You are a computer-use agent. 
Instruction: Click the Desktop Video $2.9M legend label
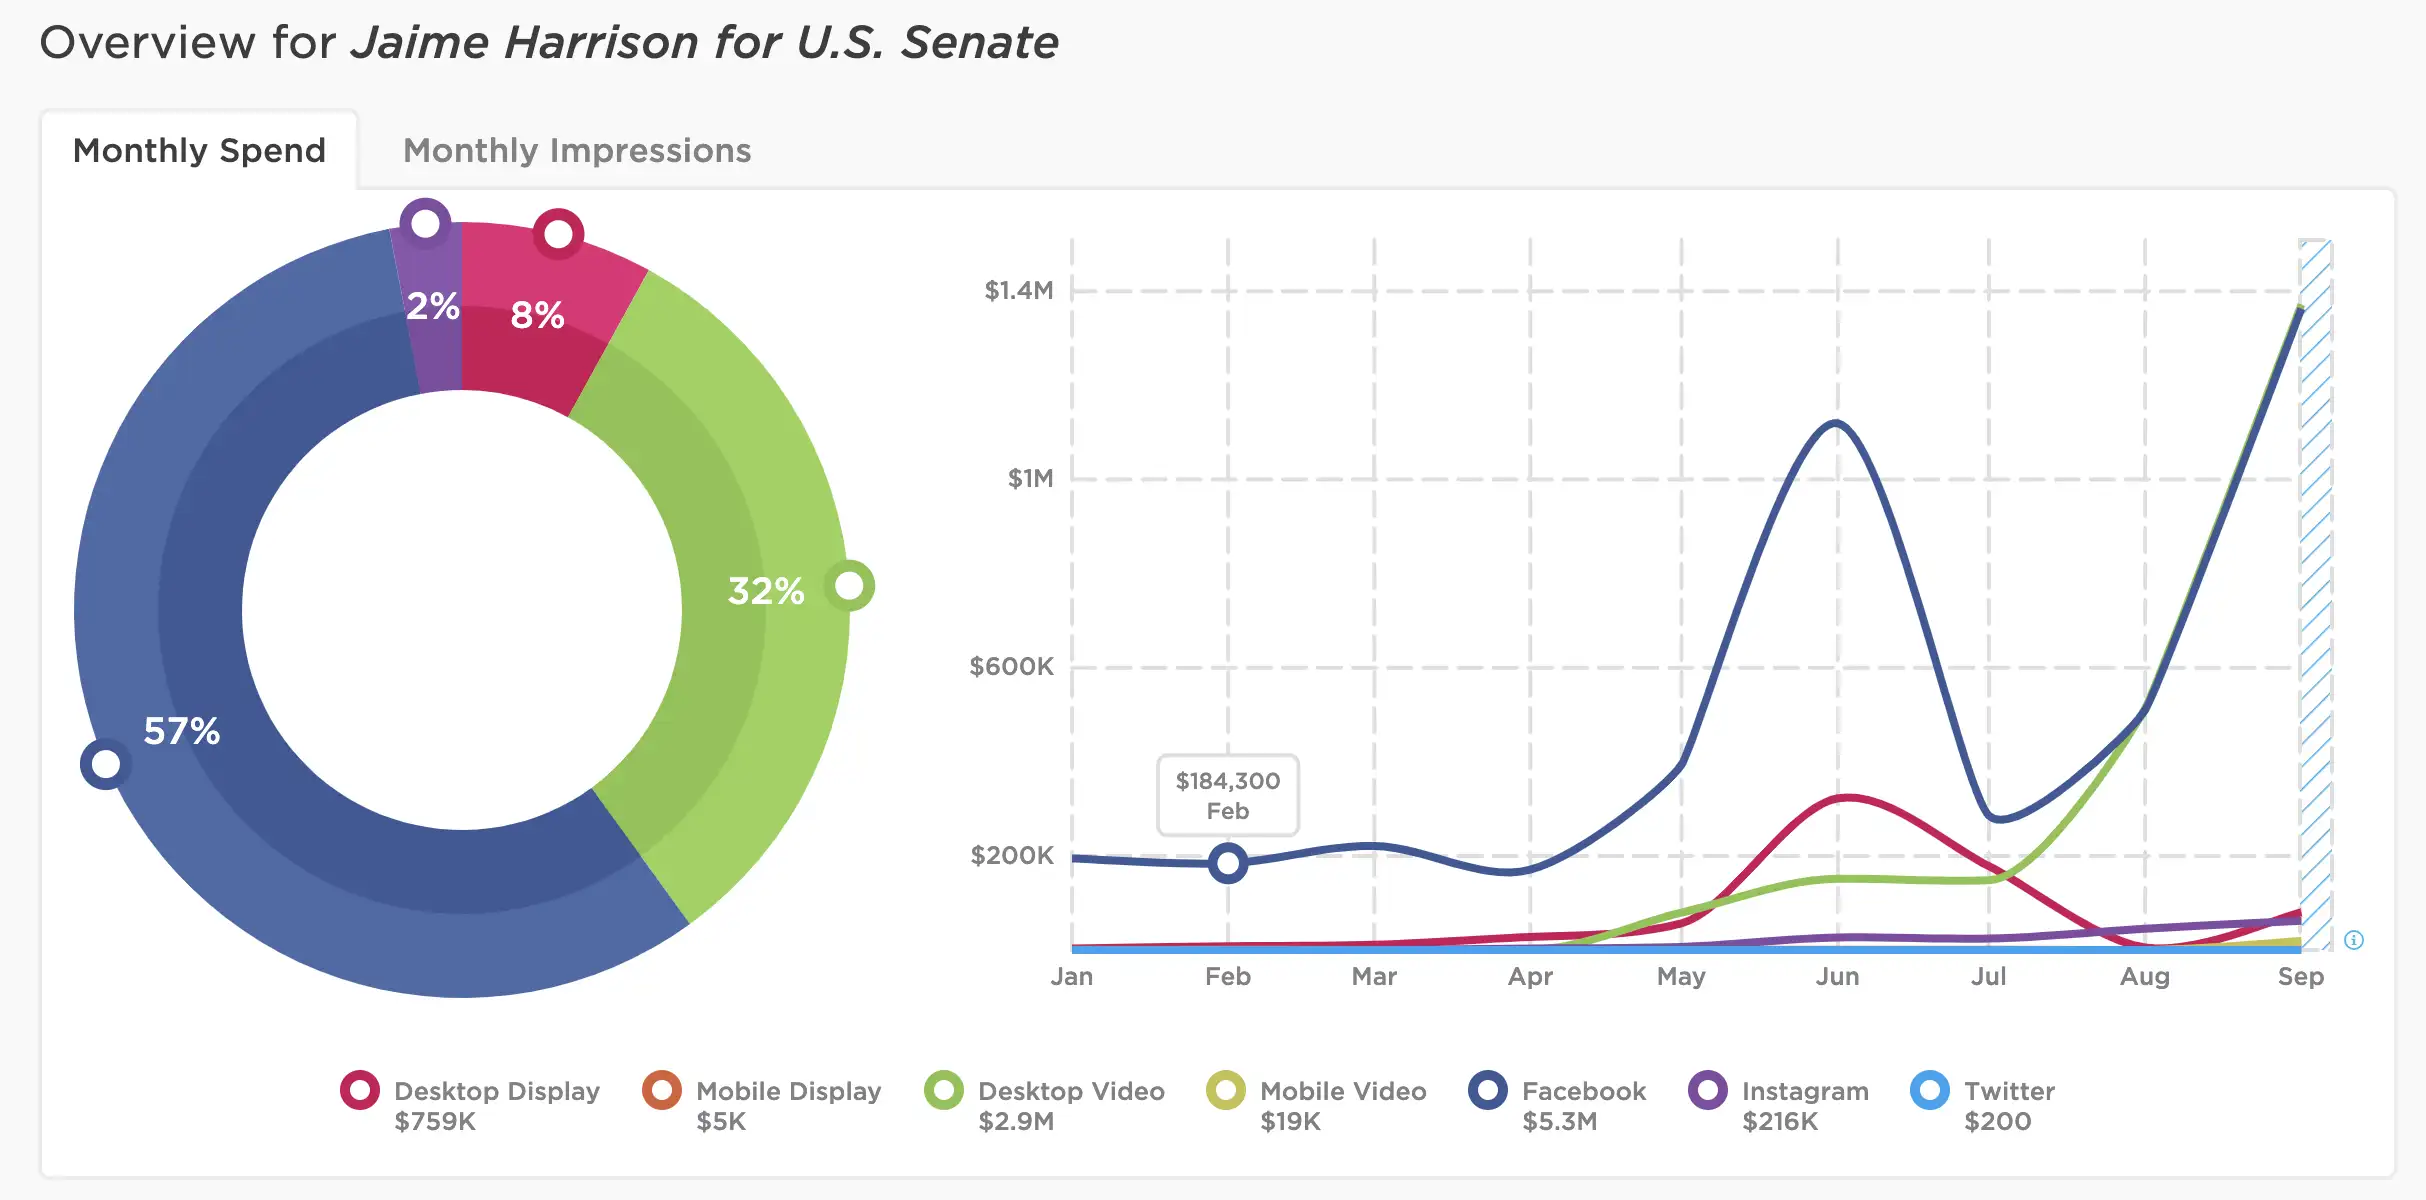(1071, 1105)
